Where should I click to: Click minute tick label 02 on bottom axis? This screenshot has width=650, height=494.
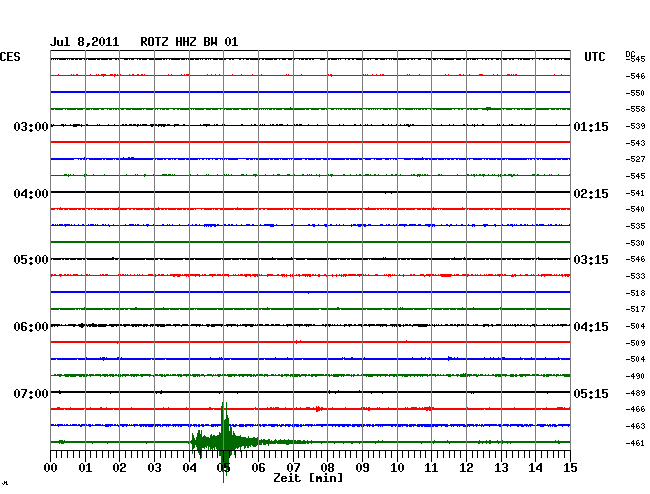(x=119, y=468)
